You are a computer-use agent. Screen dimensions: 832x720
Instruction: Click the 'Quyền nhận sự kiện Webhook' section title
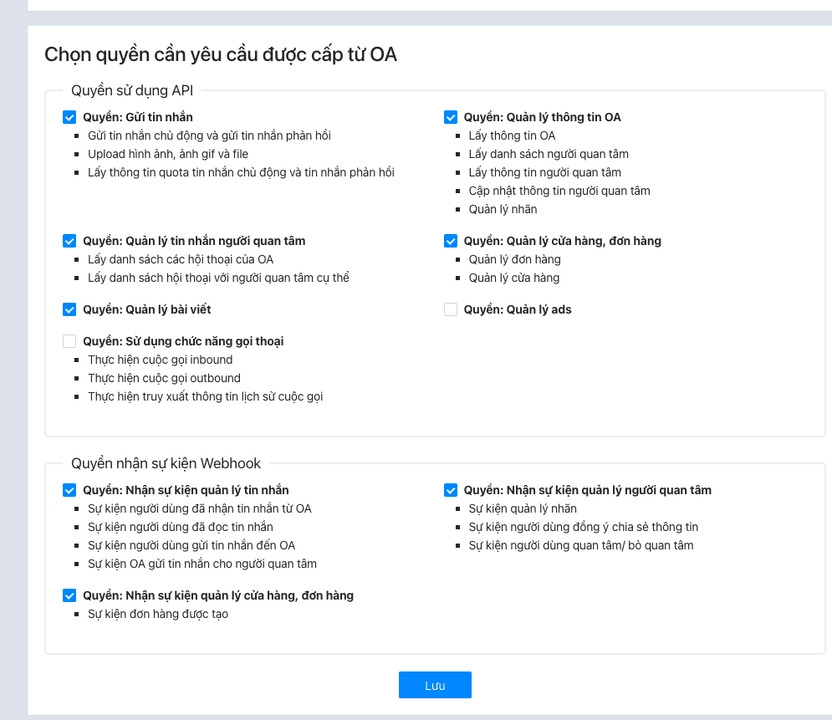165,463
